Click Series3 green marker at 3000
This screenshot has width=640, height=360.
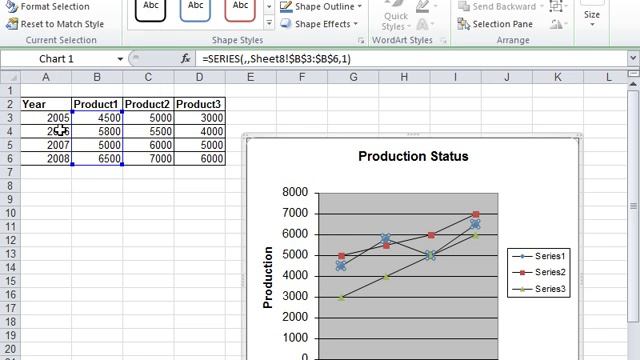(x=342, y=298)
